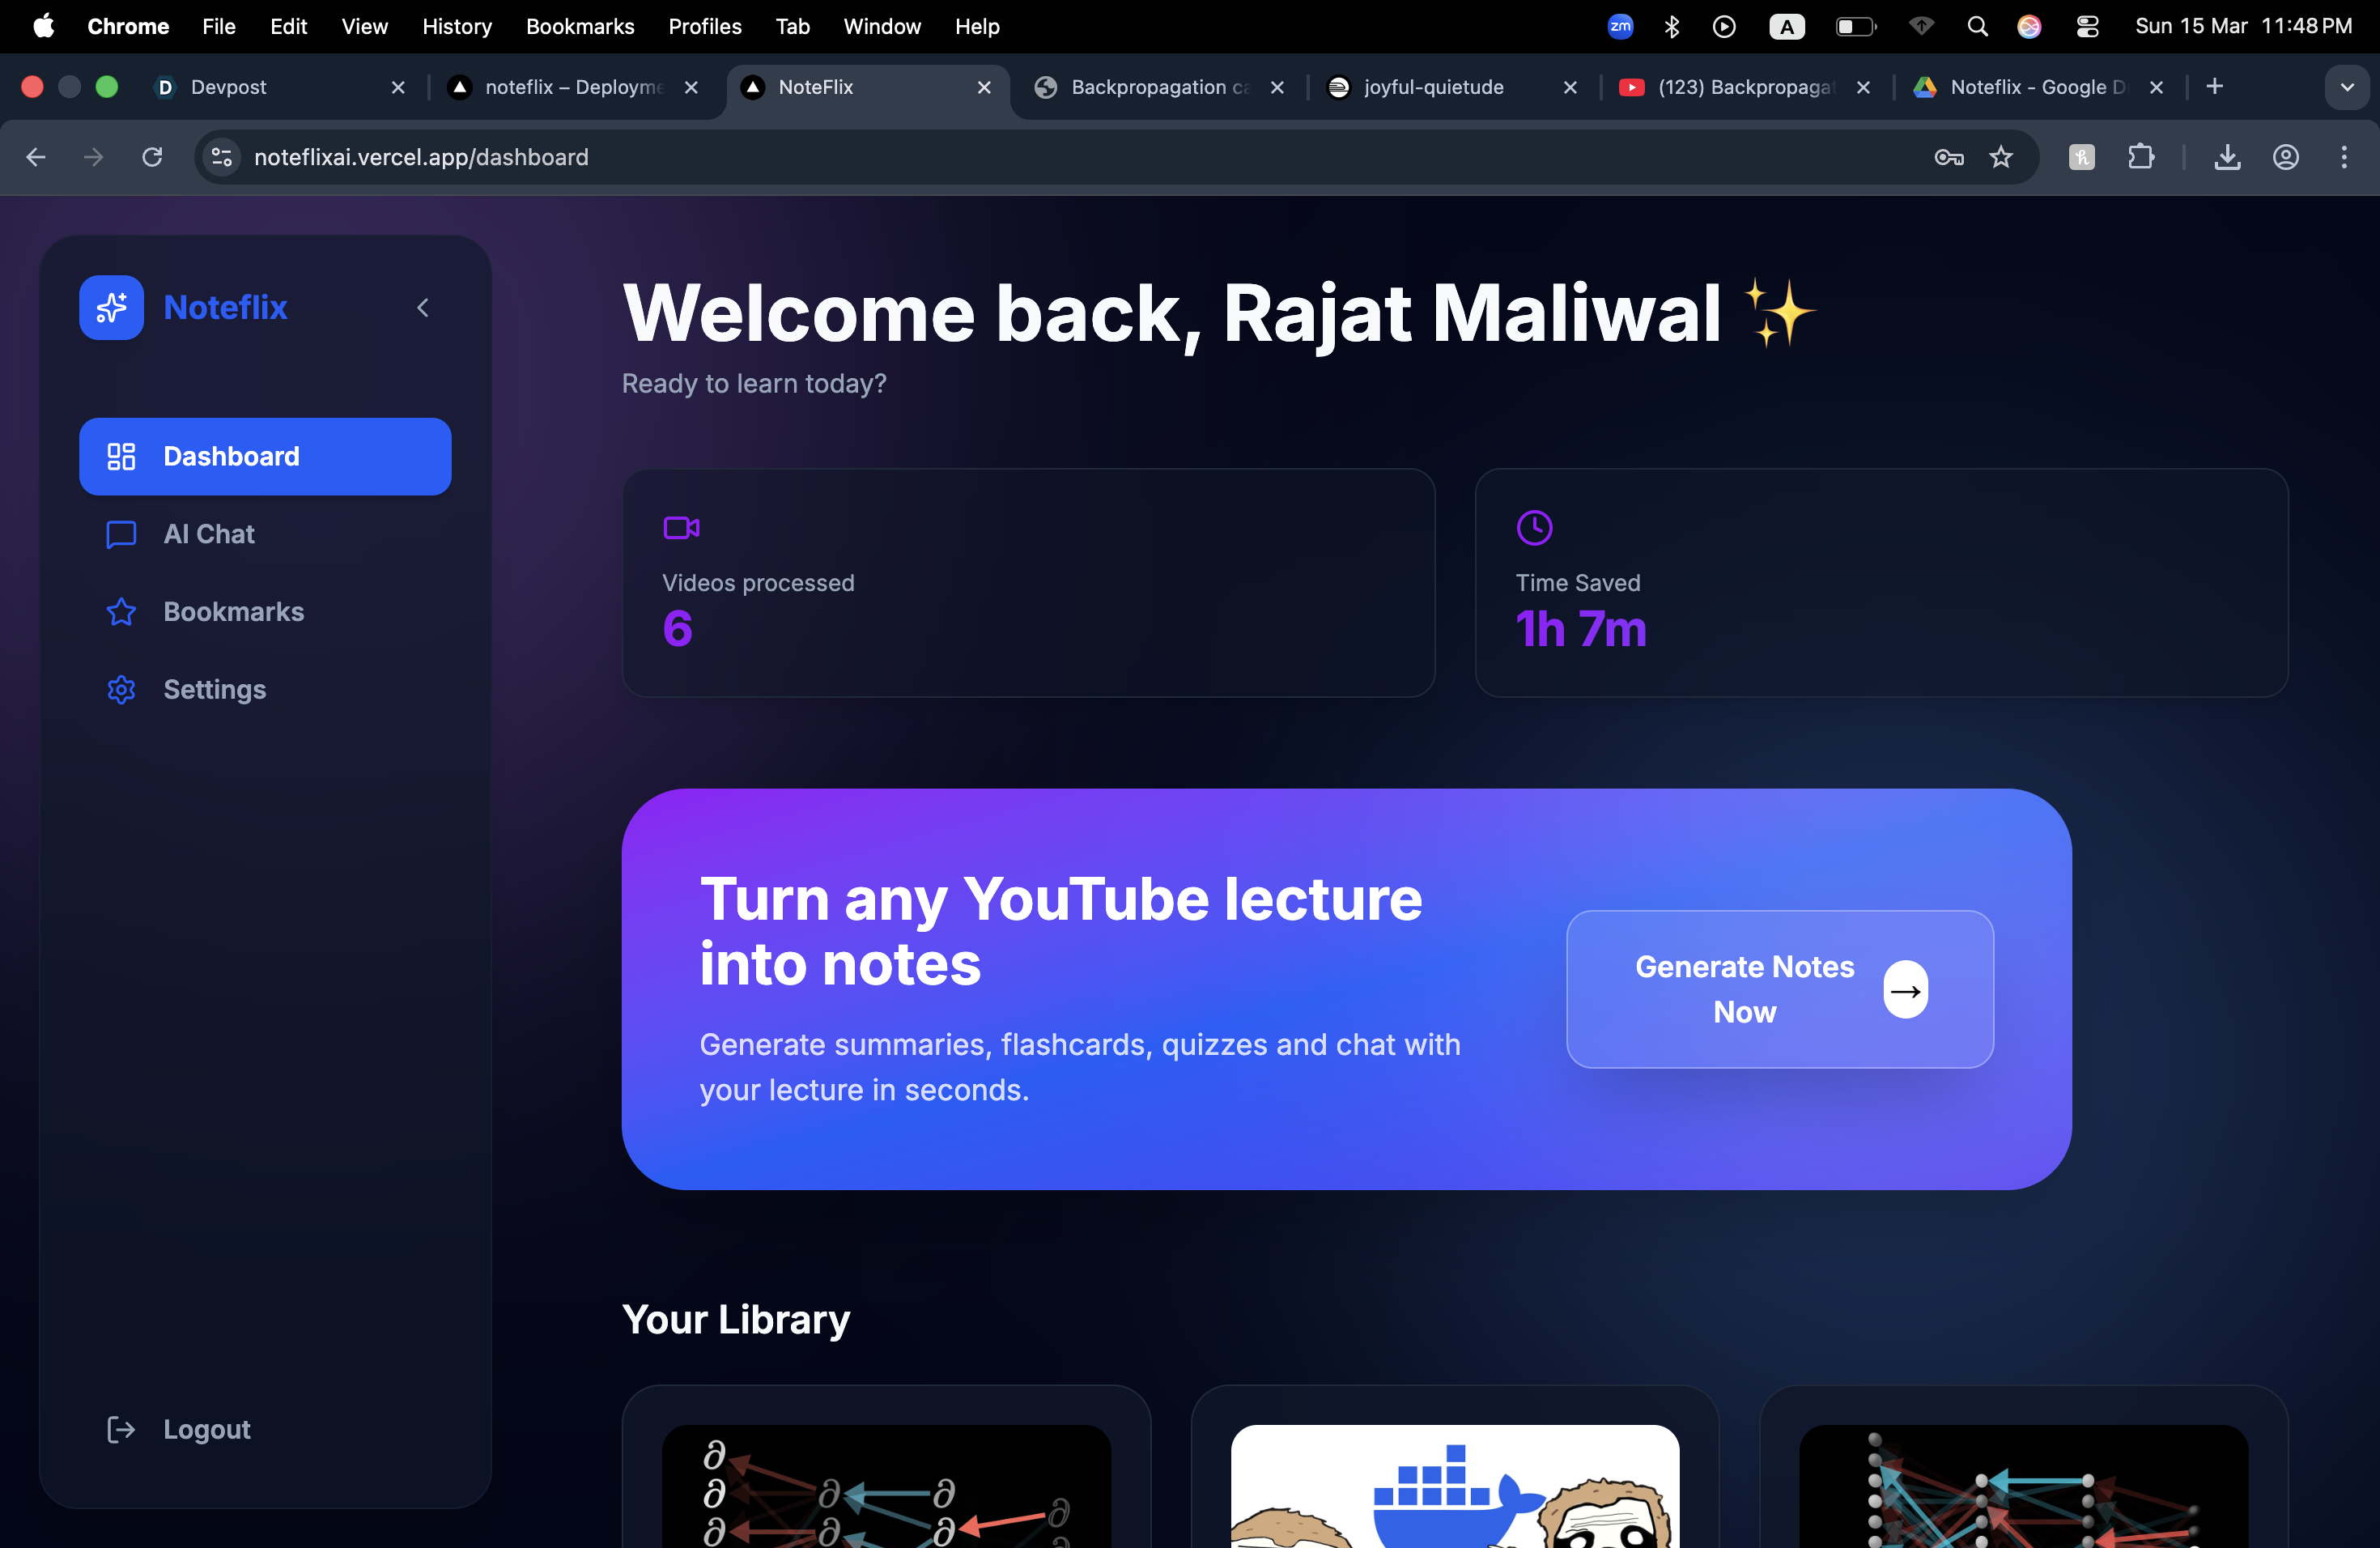
Task: Open macOS Control Center toggle icon
Action: tap(2087, 26)
